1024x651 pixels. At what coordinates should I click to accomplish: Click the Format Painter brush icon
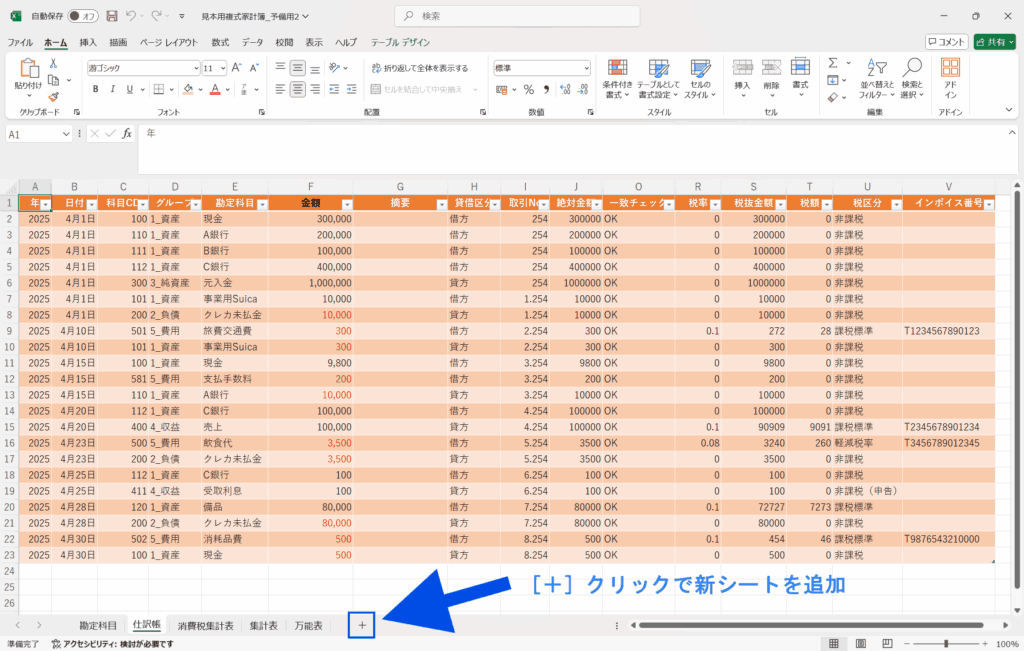54,97
